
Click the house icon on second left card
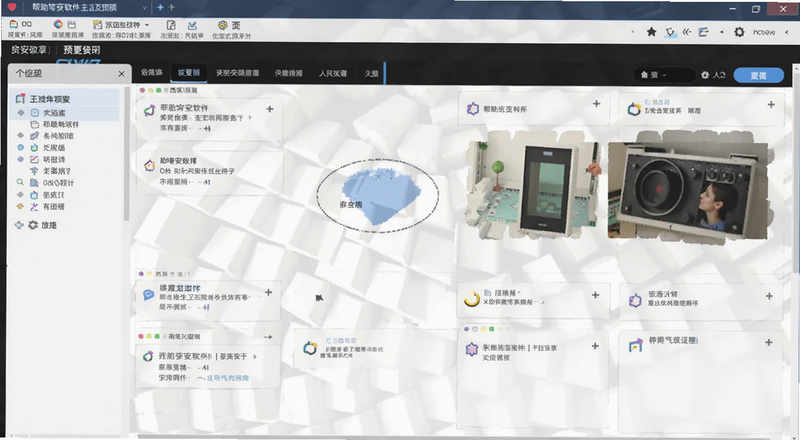(149, 165)
